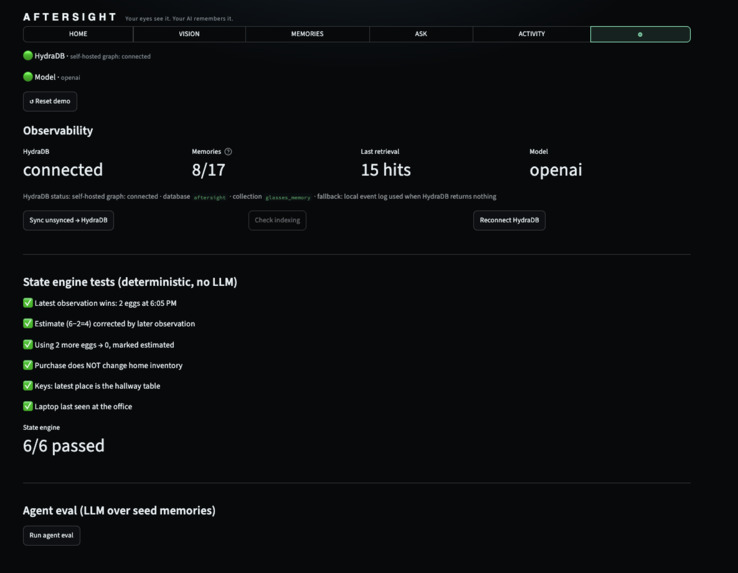Open the MEMORIES tab
Image resolution: width=738 pixels, height=573 pixels.
pyautogui.click(x=307, y=34)
